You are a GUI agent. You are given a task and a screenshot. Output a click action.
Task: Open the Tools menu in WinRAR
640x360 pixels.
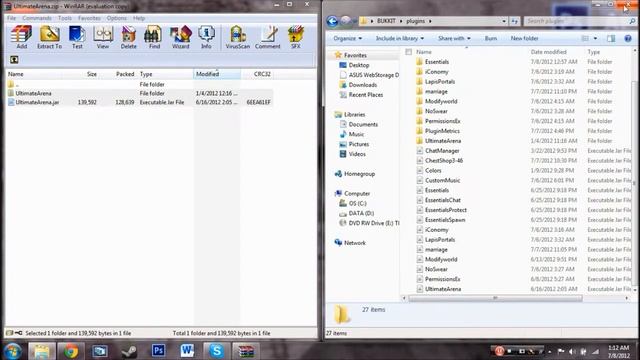pyautogui.click(x=64, y=18)
